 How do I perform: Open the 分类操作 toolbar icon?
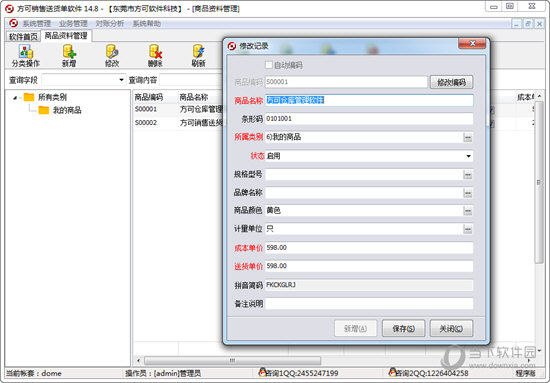(x=26, y=56)
